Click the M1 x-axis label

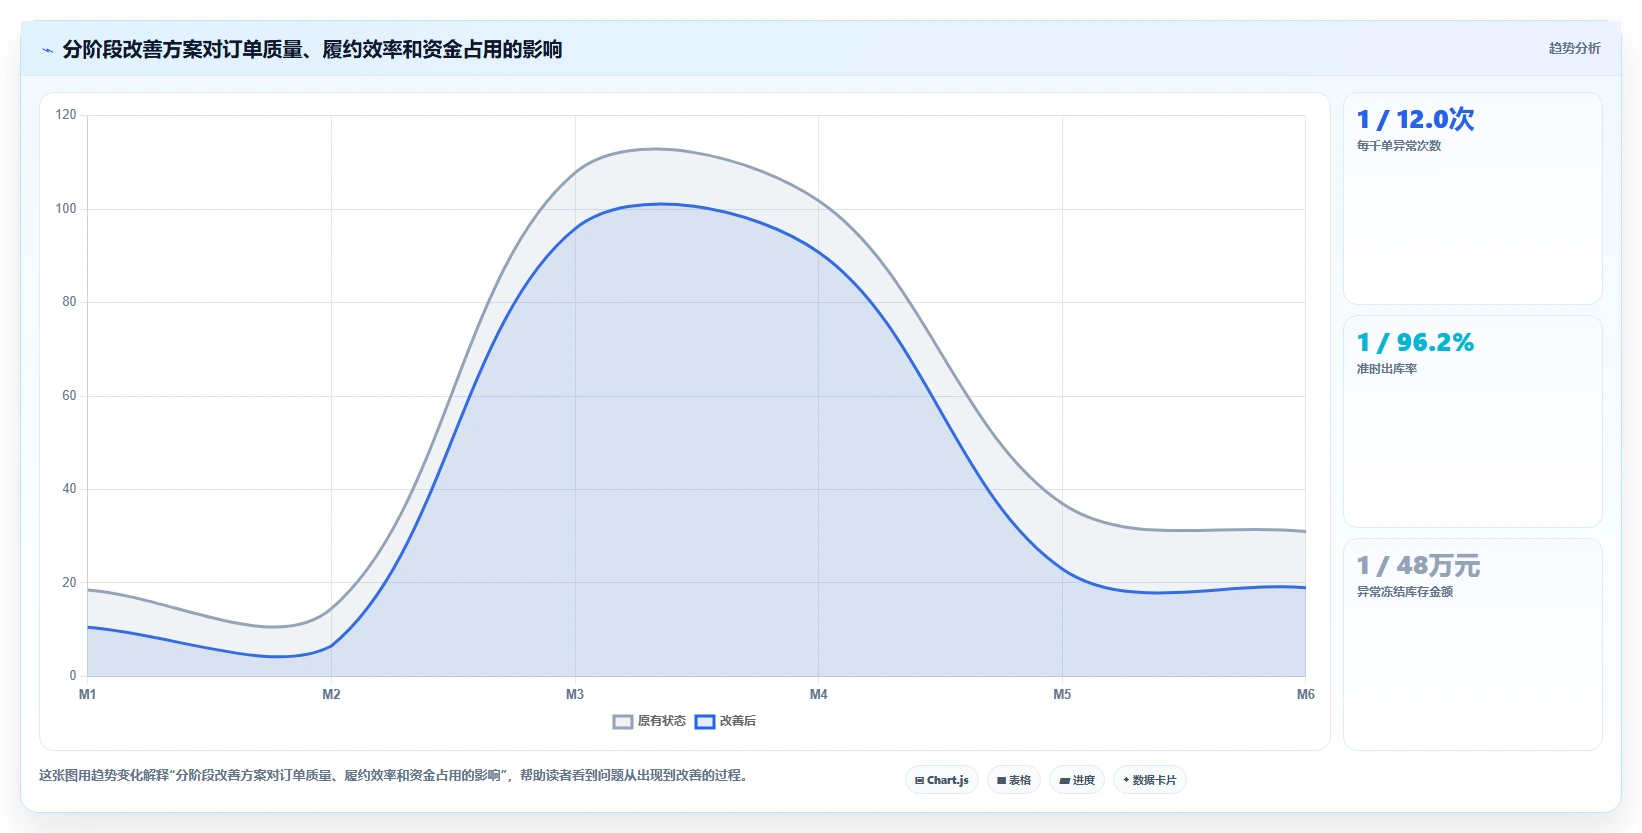(88, 694)
